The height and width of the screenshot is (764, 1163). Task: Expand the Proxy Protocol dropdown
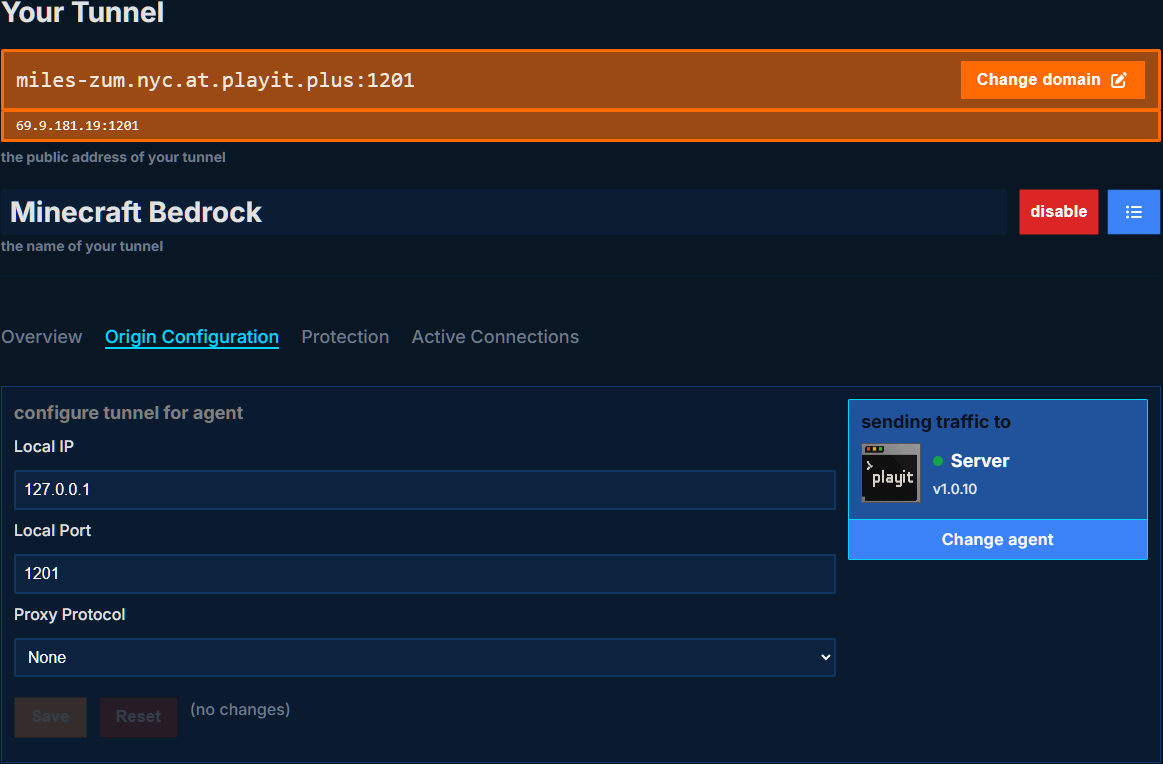(424, 657)
